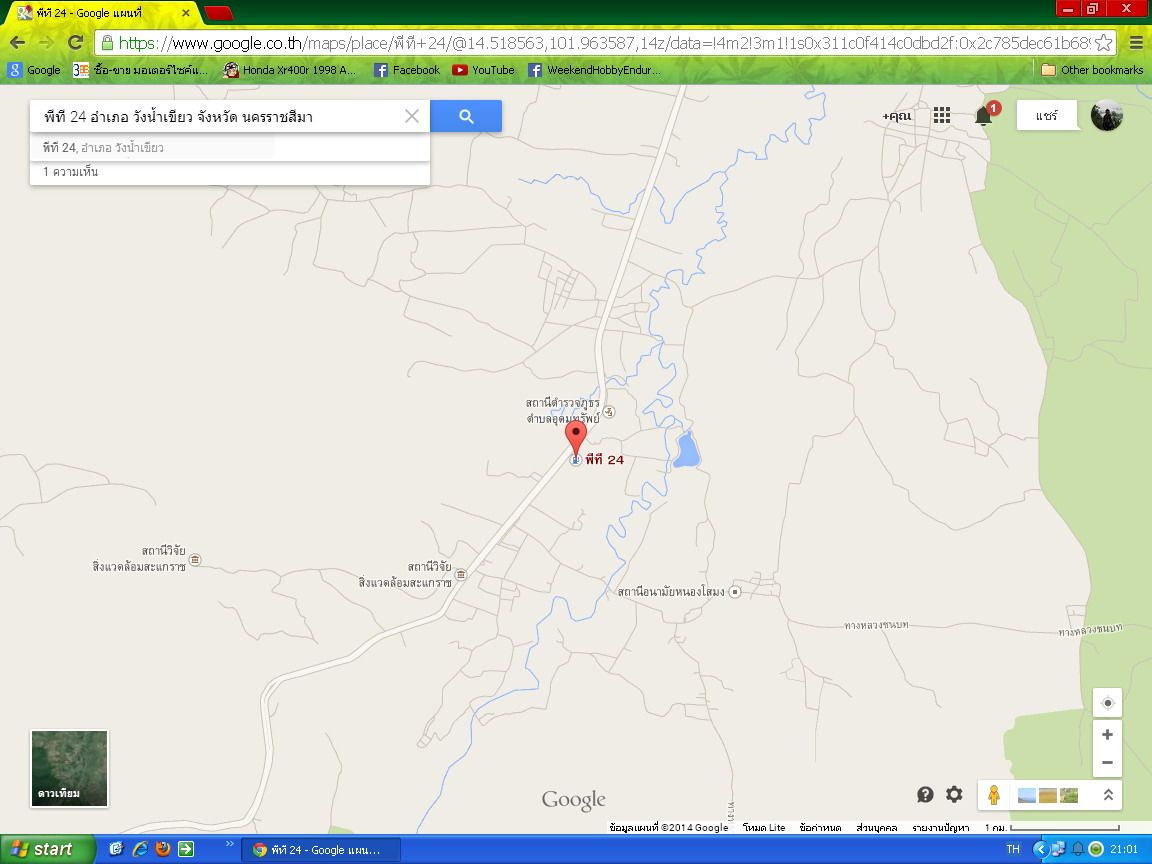Open the Google apps grid
Image resolution: width=1152 pixels, height=864 pixels.
click(x=942, y=116)
